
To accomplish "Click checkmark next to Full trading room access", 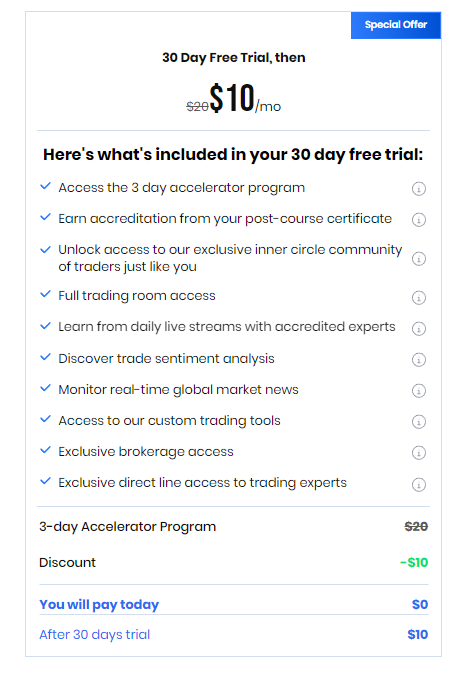I will (x=46, y=294).
